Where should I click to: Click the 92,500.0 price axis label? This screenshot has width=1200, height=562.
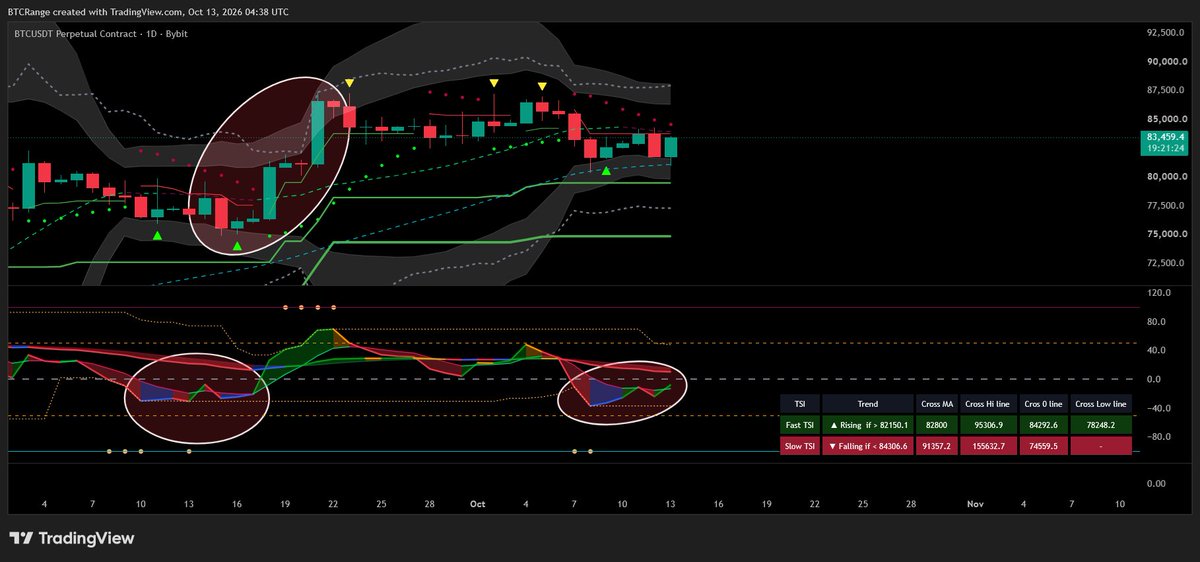1166,33
